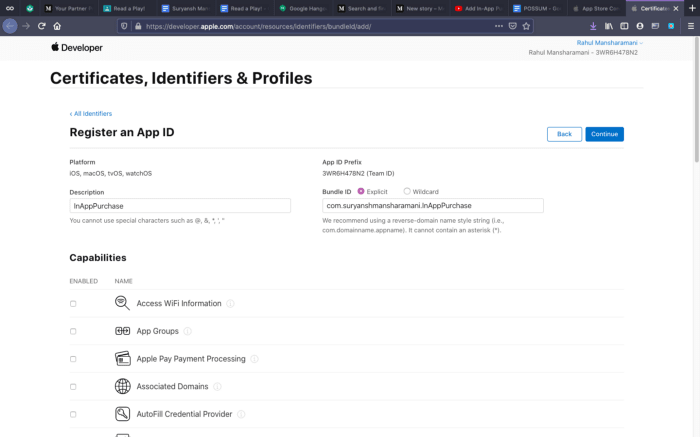This screenshot has height=437, width=700.
Task: Click the Apple Developer logo
Action: [76, 47]
